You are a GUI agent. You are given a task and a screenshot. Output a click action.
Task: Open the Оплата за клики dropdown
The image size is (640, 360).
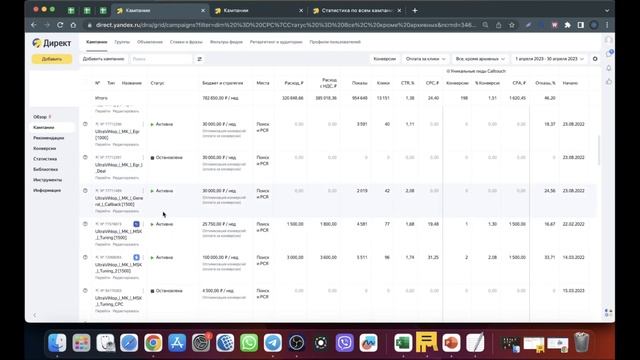pos(425,59)
